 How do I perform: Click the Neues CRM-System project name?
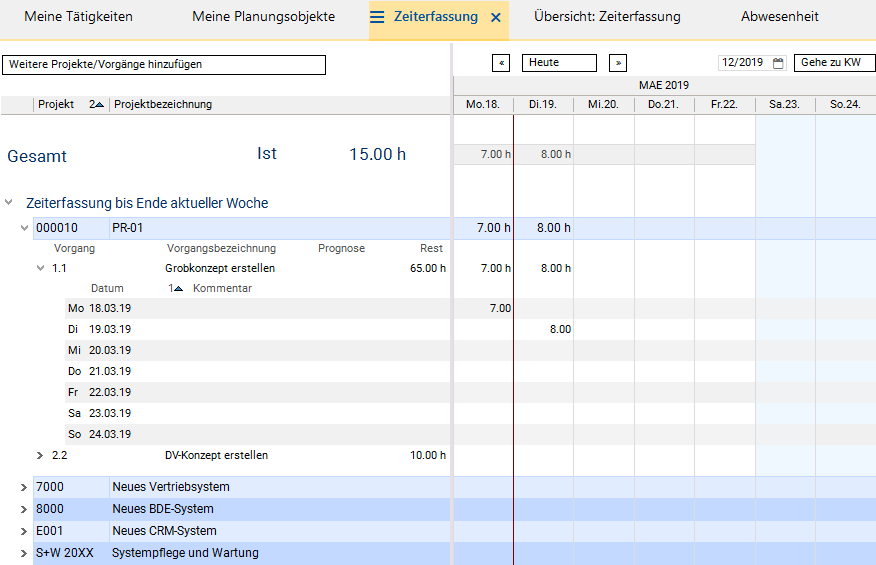pos(164,531)
